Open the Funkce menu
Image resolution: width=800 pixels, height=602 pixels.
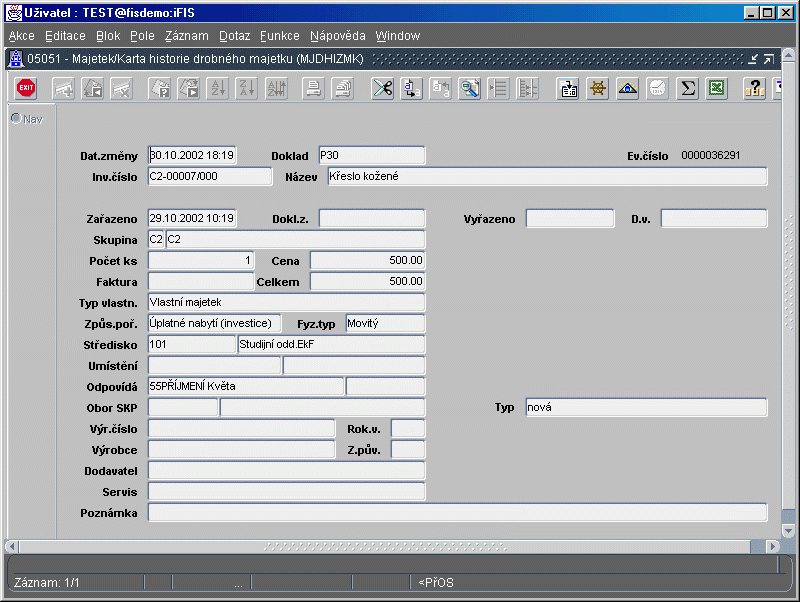(279, 36)
